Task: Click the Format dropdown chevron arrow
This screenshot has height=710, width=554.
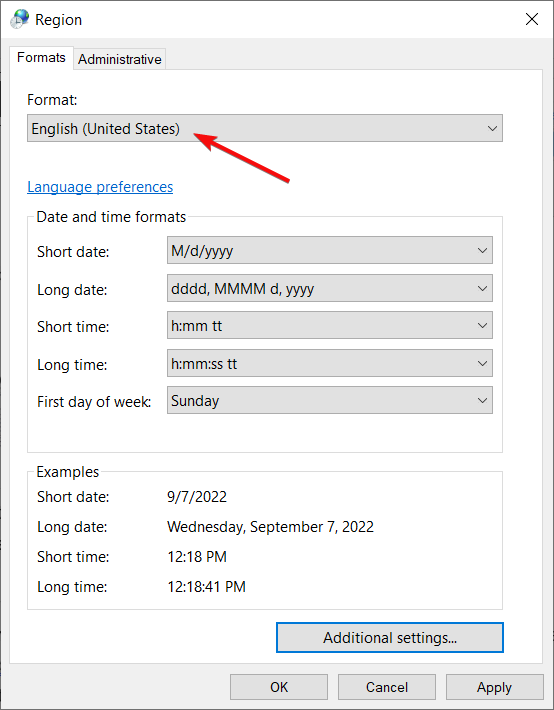Action: pyautogui.click(x=492, y=129)
